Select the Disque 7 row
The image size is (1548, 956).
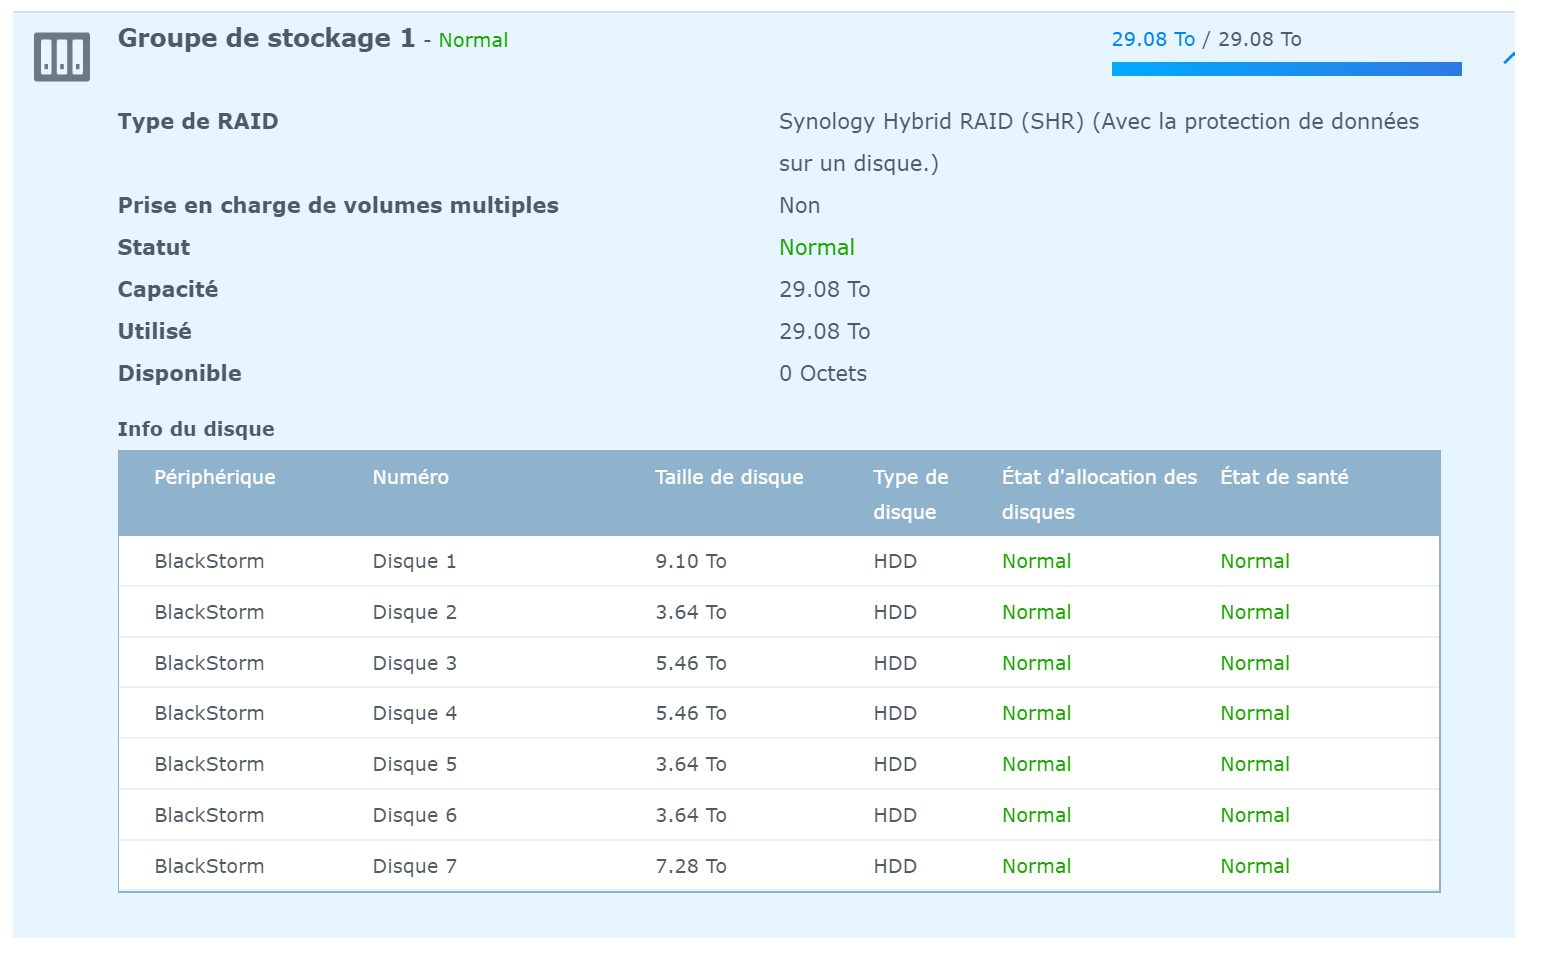pyautogui.click(x=414, y=867)
